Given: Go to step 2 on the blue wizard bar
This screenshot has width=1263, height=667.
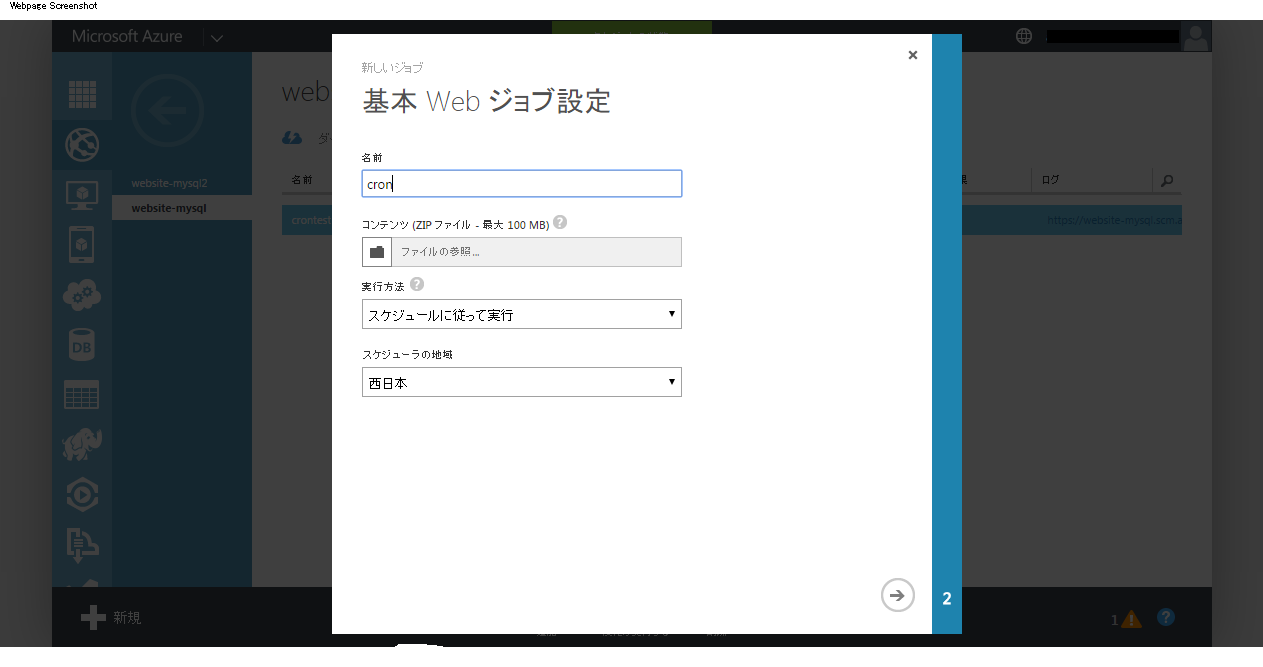Looking at the screenshot, I should tap(946, 599).
